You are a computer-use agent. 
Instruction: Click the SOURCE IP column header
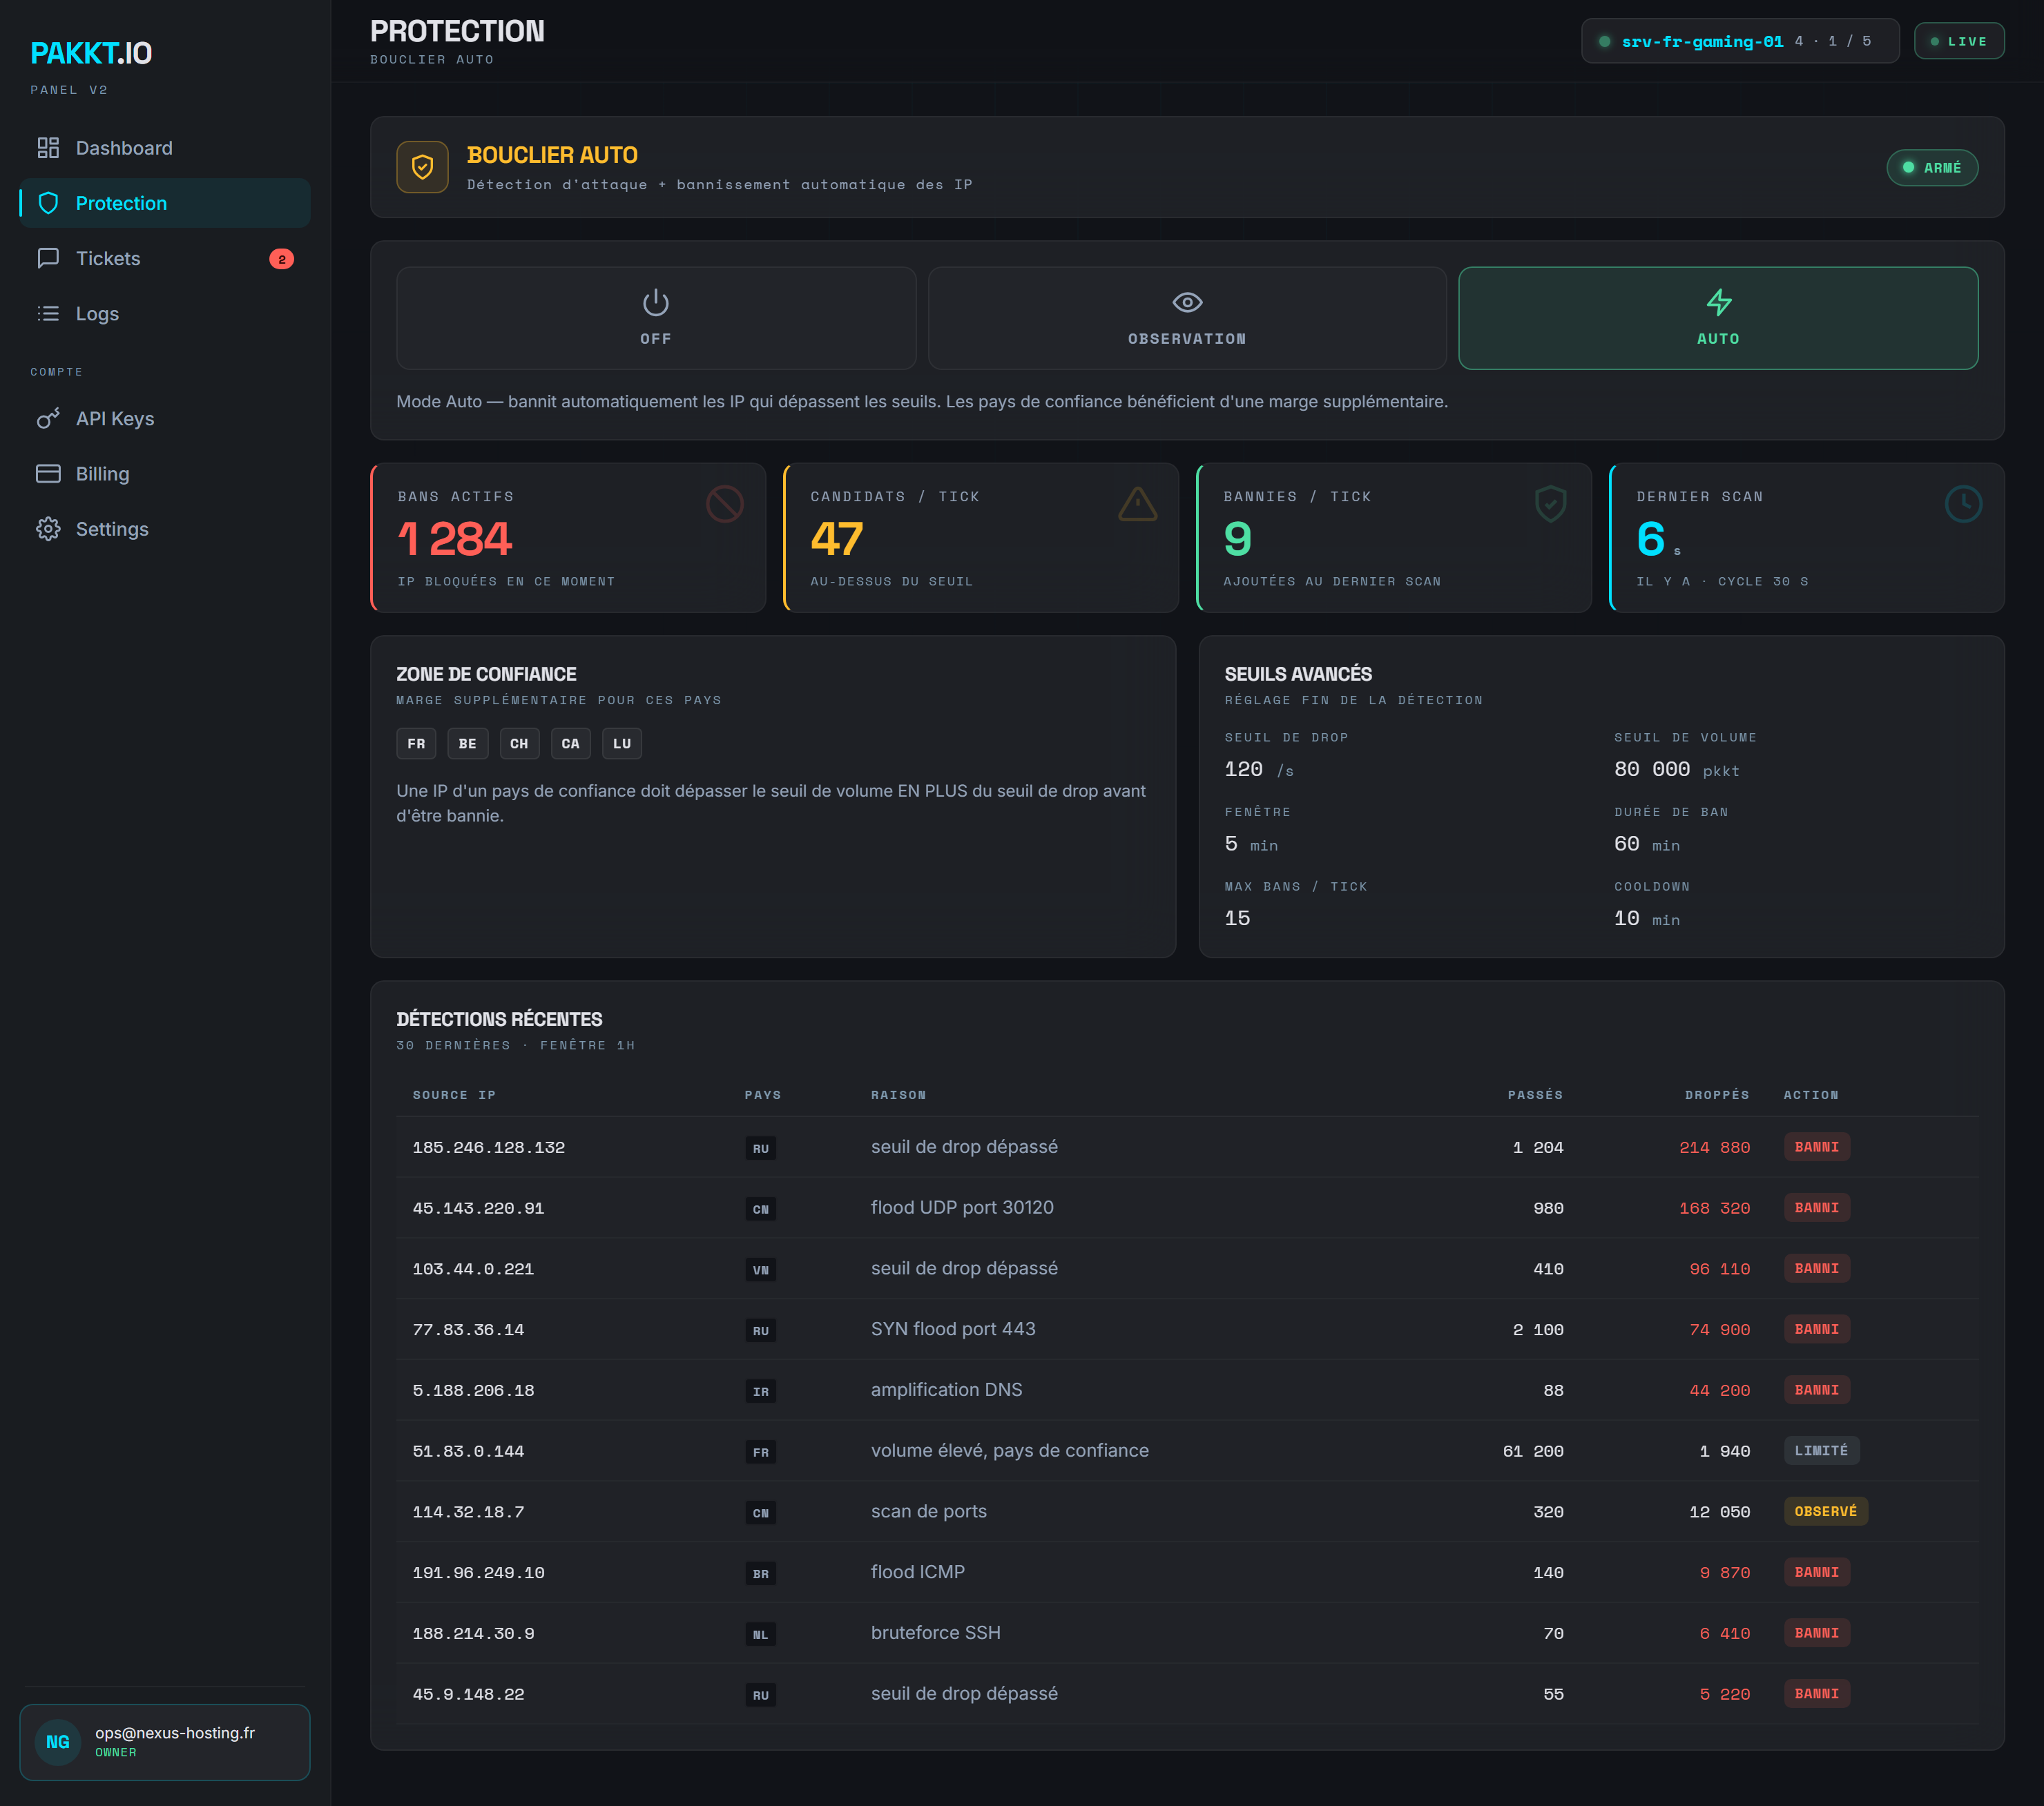point(454,1095)
